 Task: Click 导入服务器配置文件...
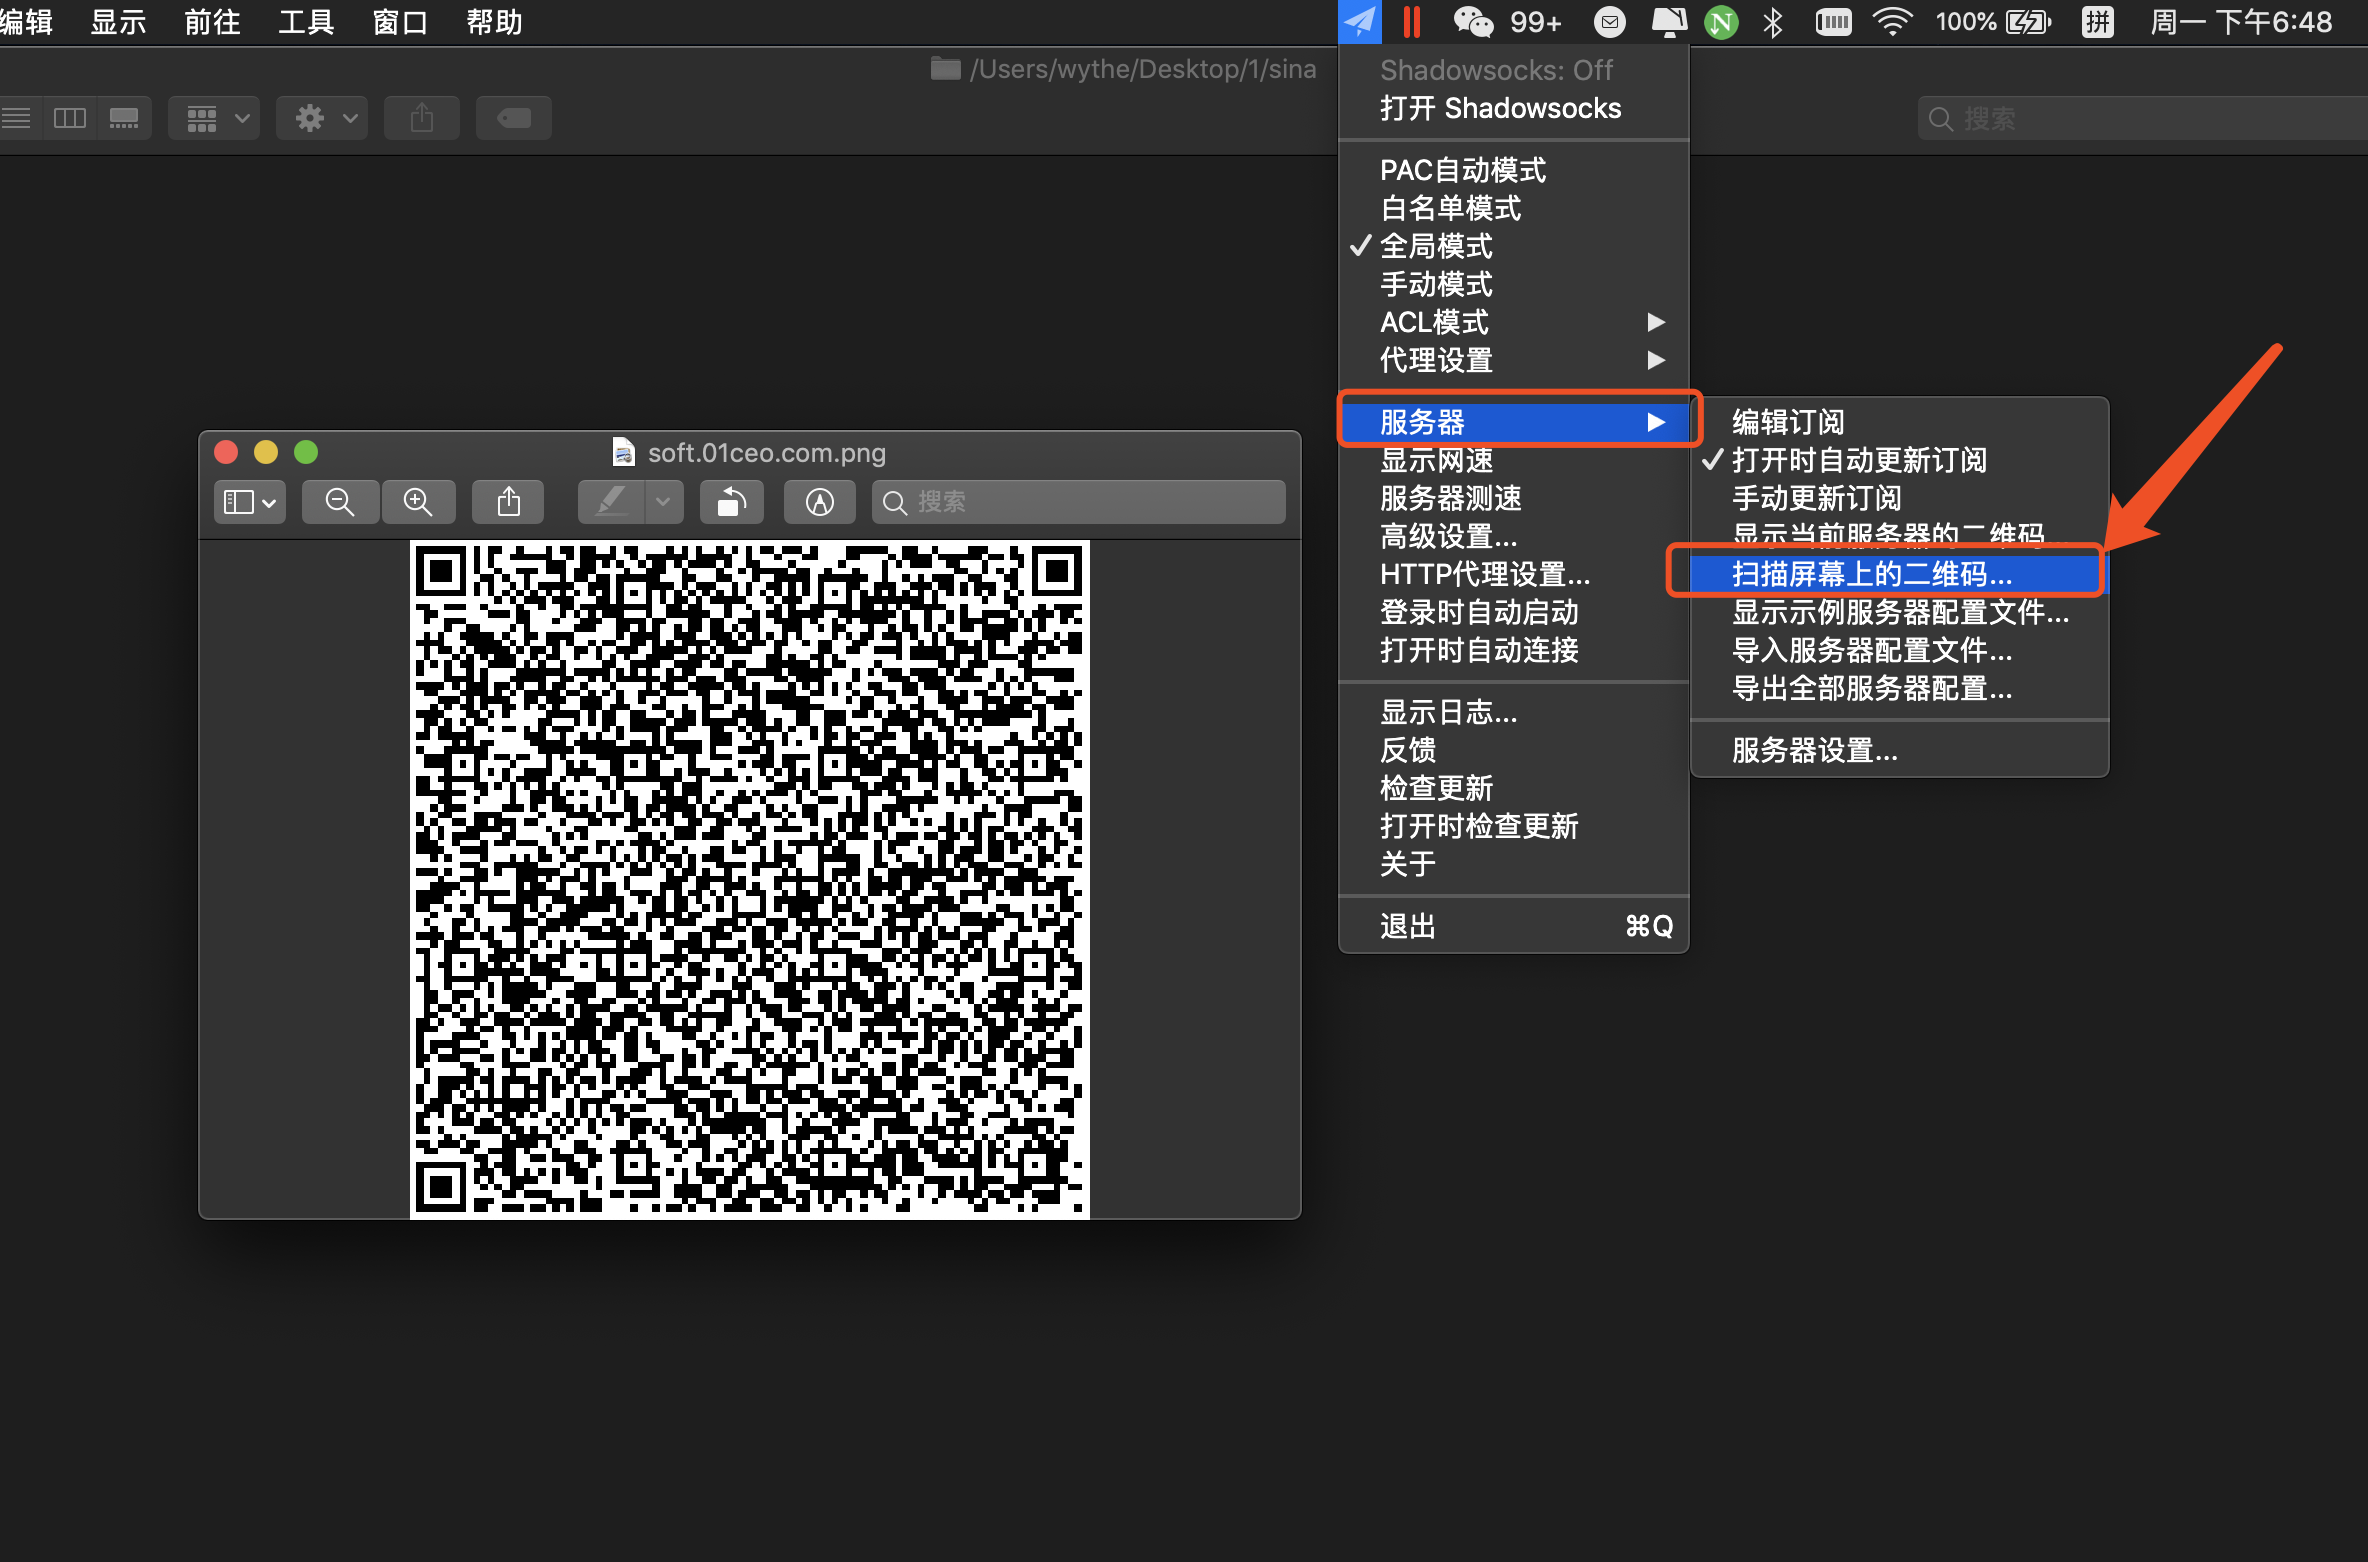coord(1900,650)
